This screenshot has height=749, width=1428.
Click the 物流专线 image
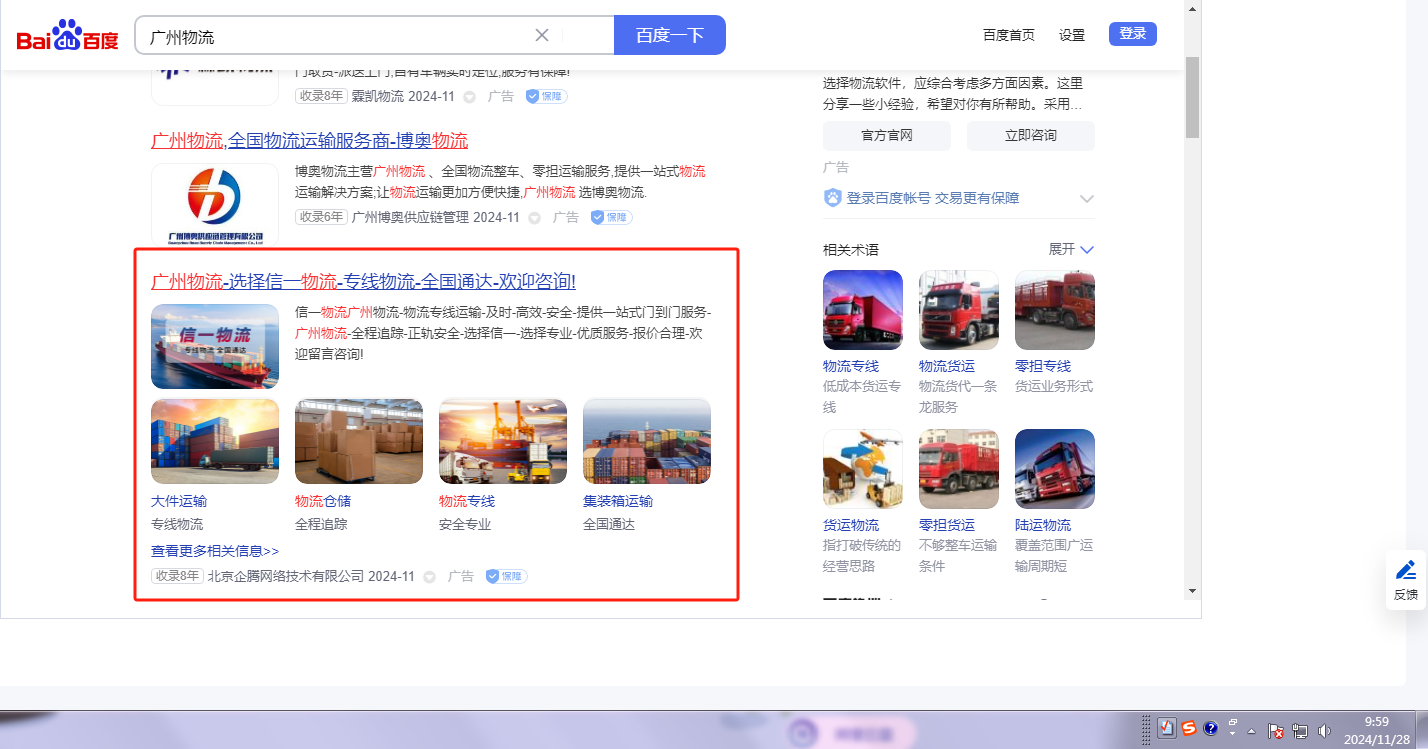tap(503, 441)
